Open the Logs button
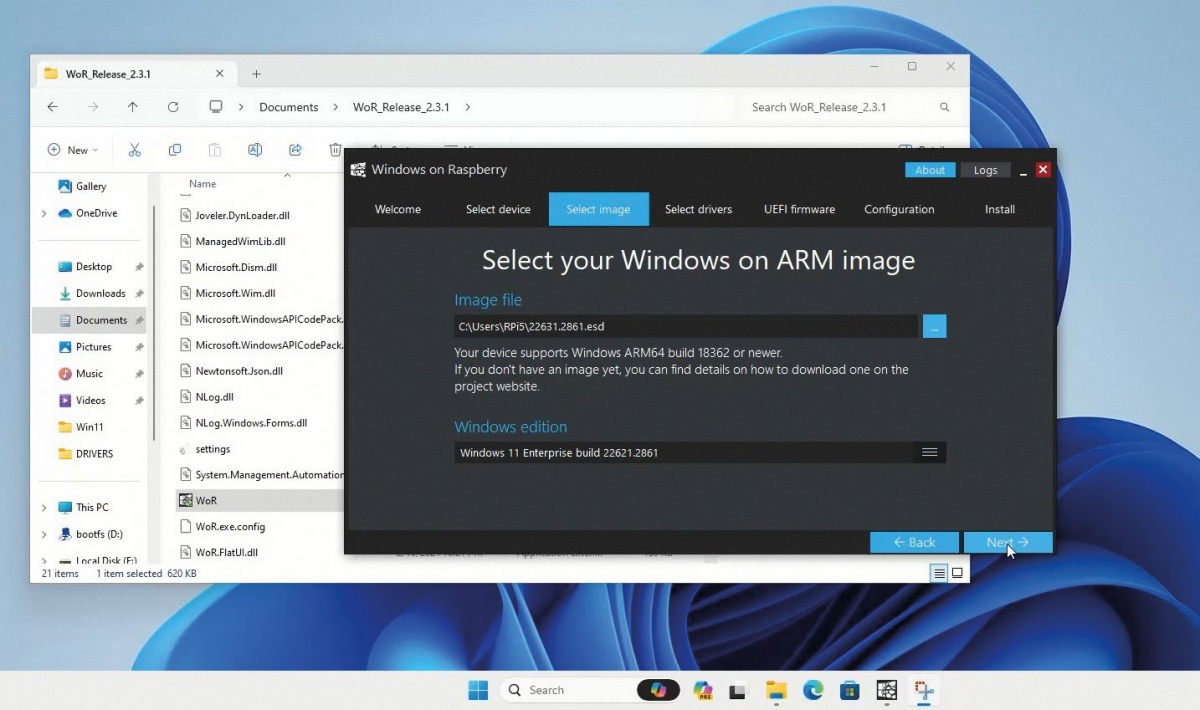 pyautogui.click(x=985, y=170)
